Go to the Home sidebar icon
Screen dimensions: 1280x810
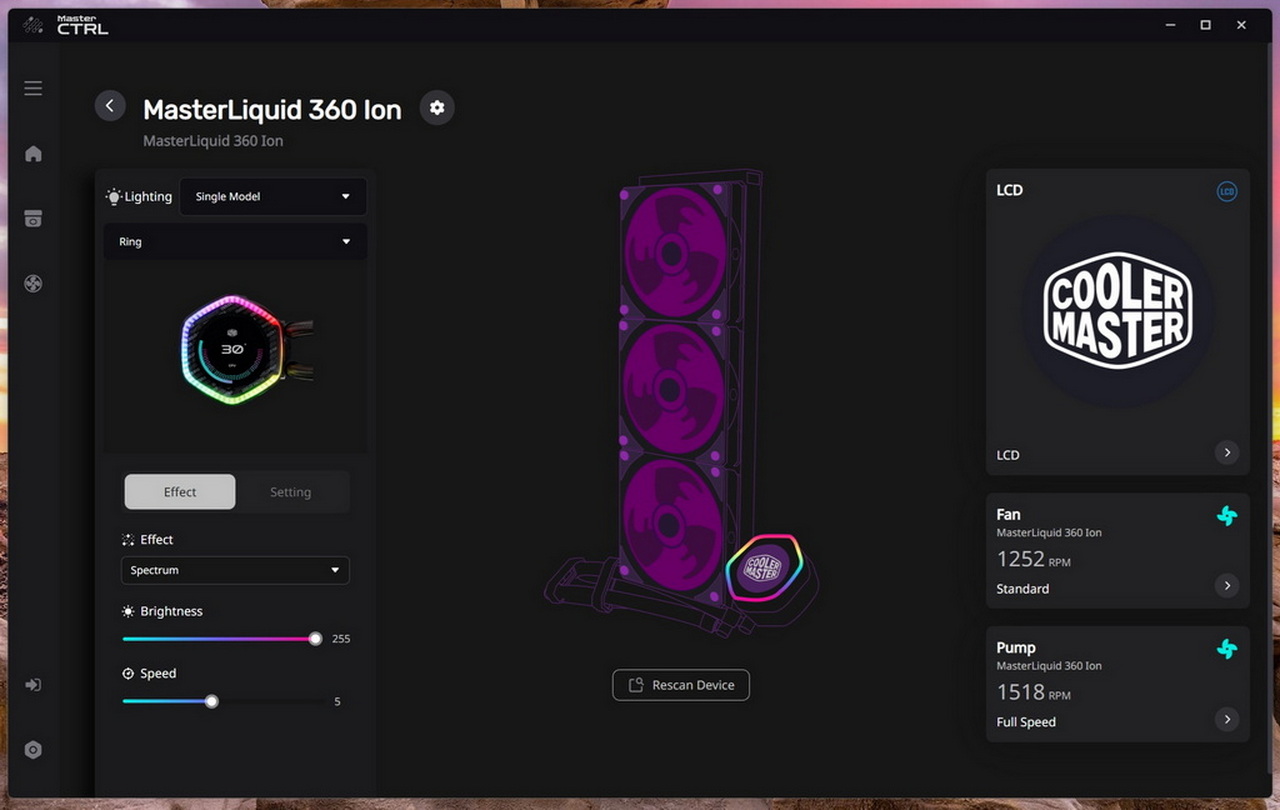point(33,153)
